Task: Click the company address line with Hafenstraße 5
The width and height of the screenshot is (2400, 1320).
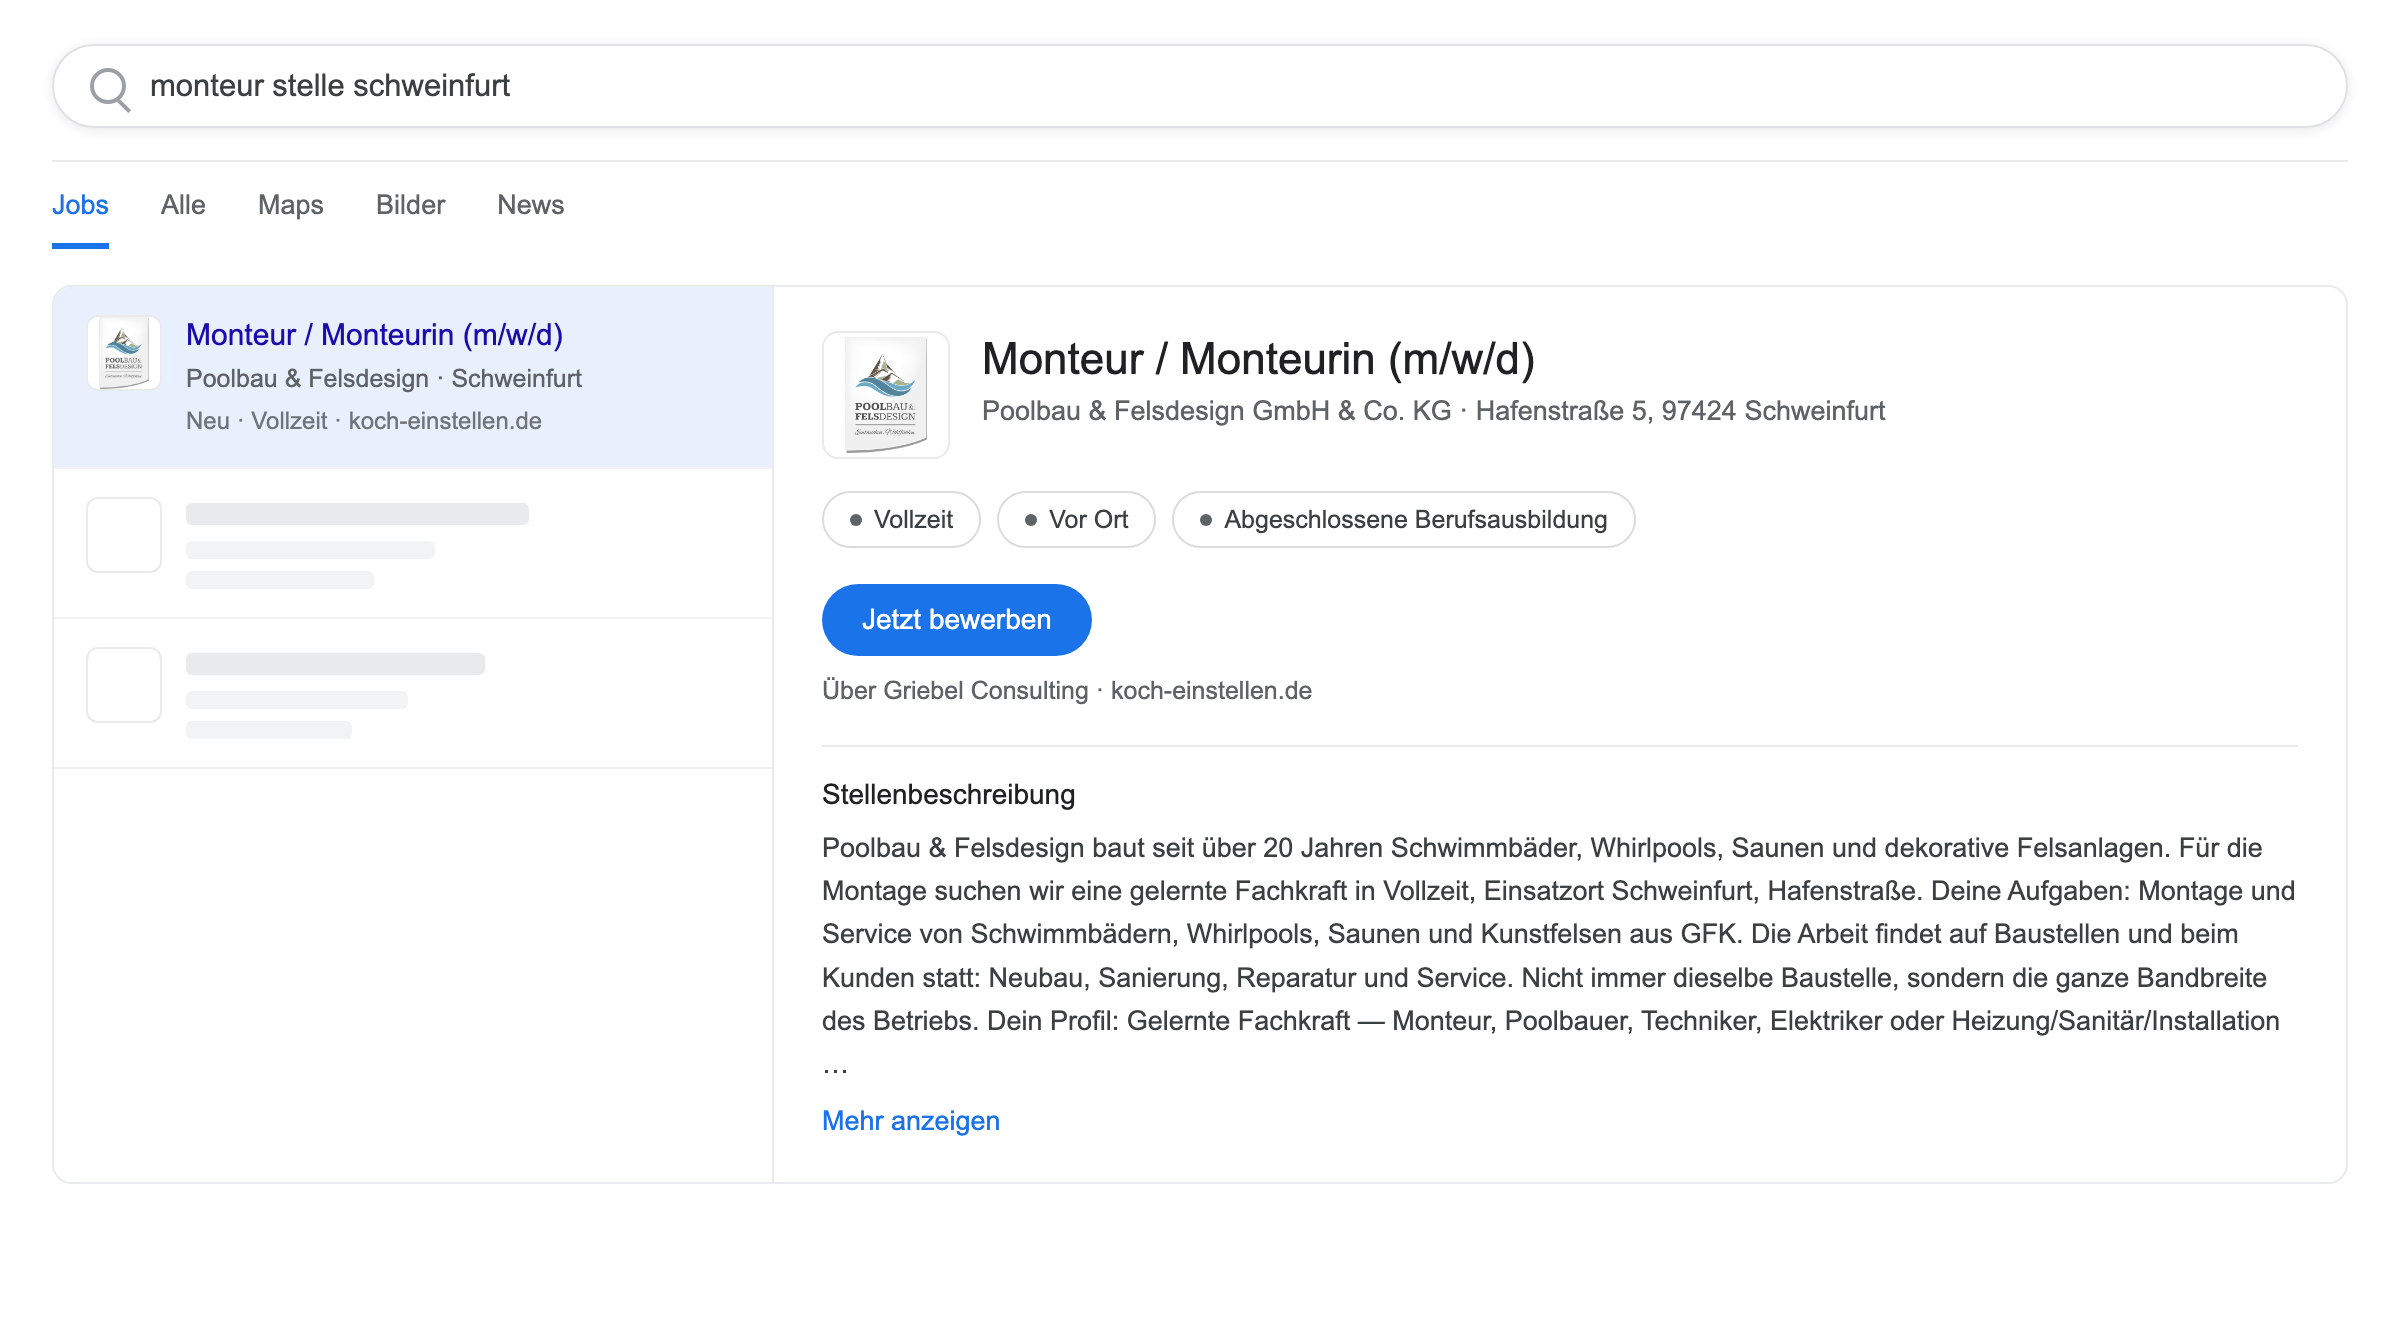Action: pyautogui.click(x=1433, y=411)
